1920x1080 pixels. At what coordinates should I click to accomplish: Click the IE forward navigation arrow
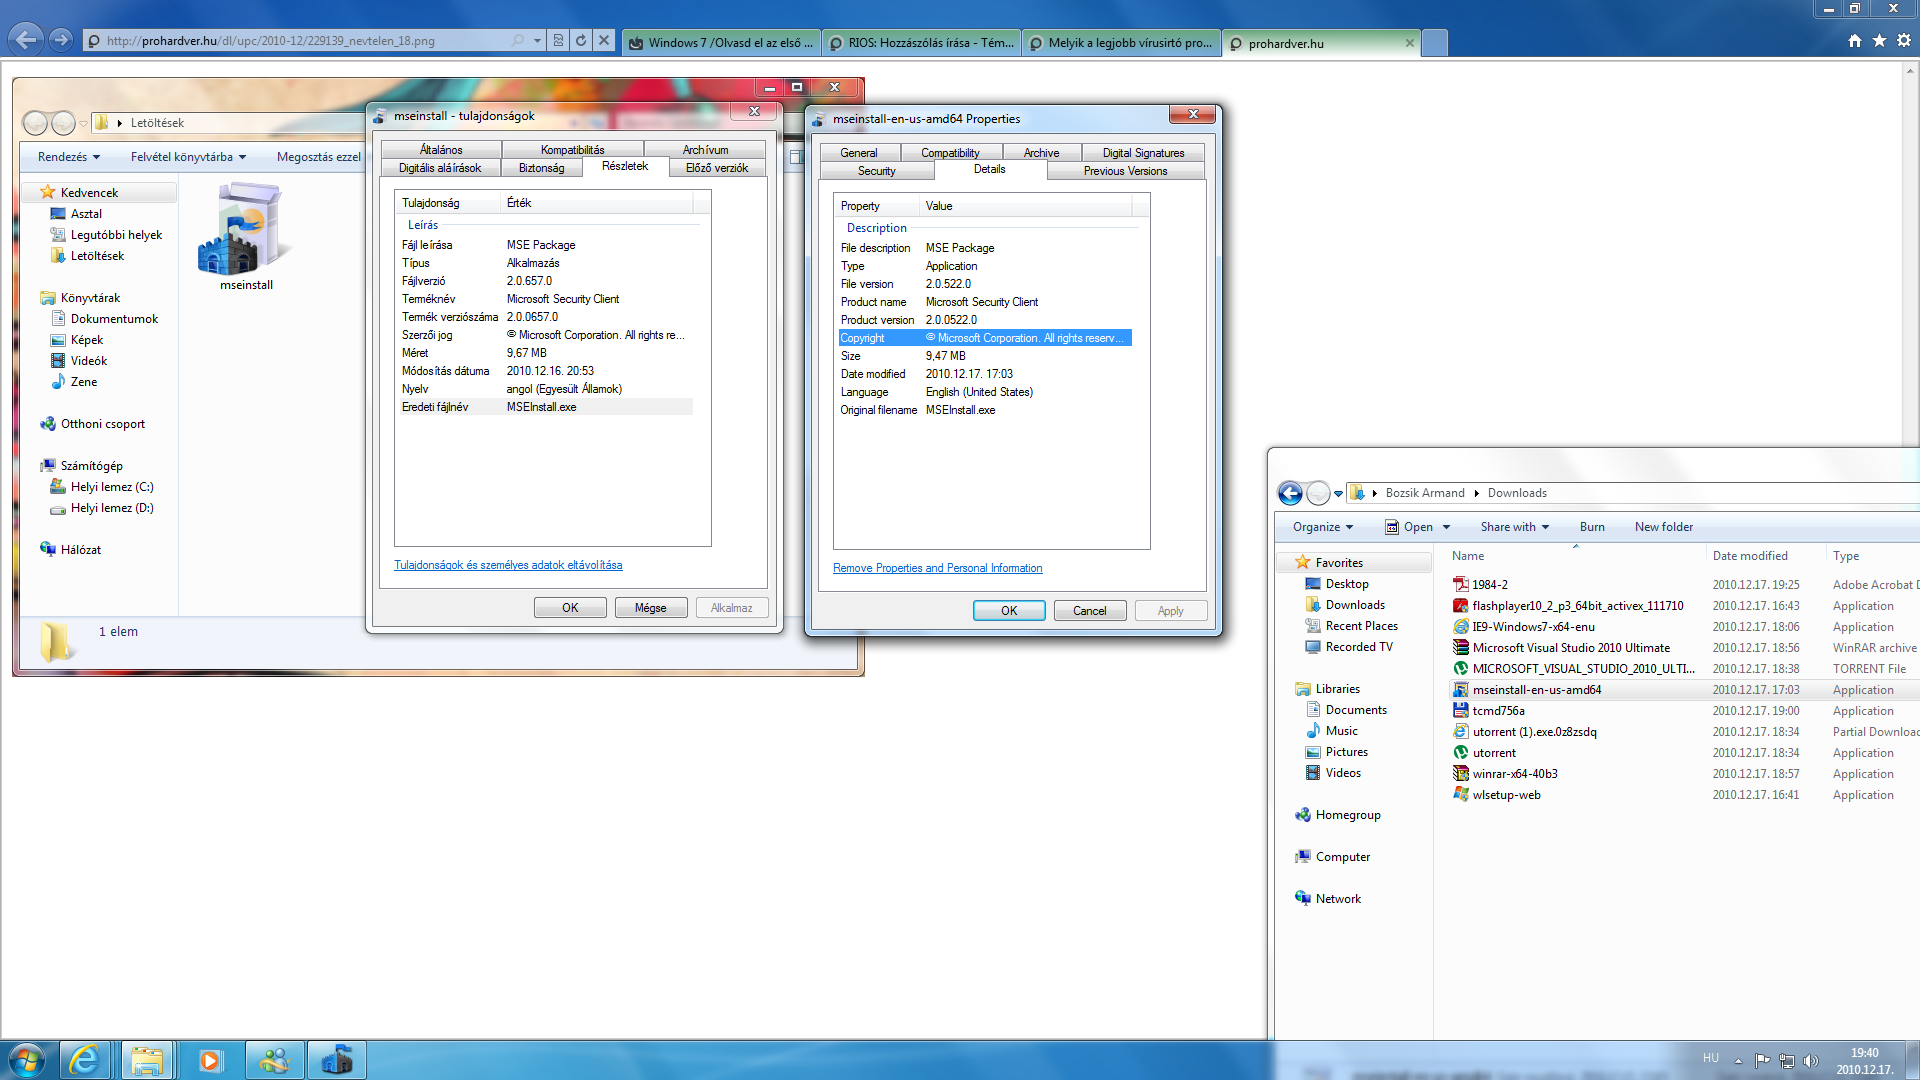coord(61,40)
